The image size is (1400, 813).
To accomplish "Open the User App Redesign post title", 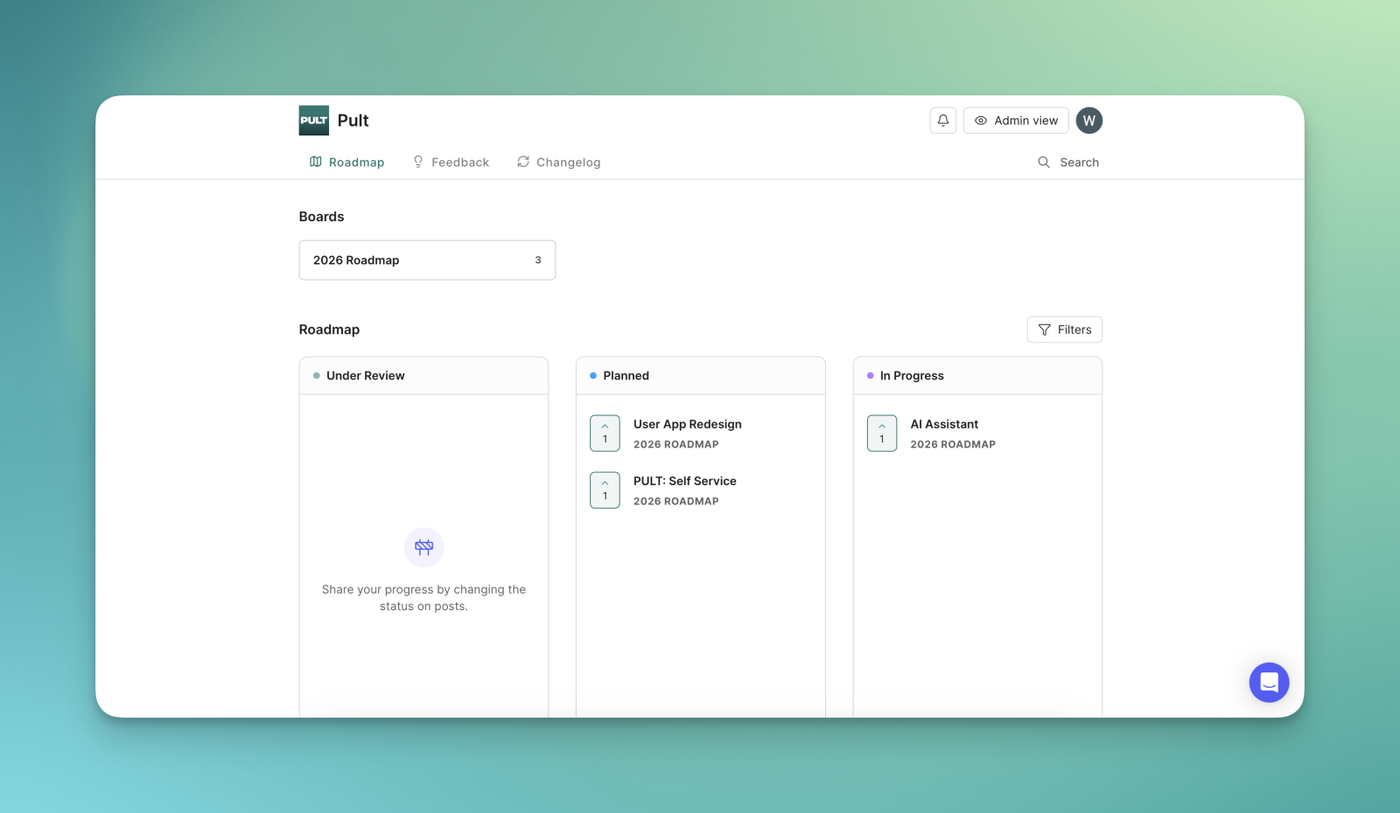I will (x=687, y=424).
